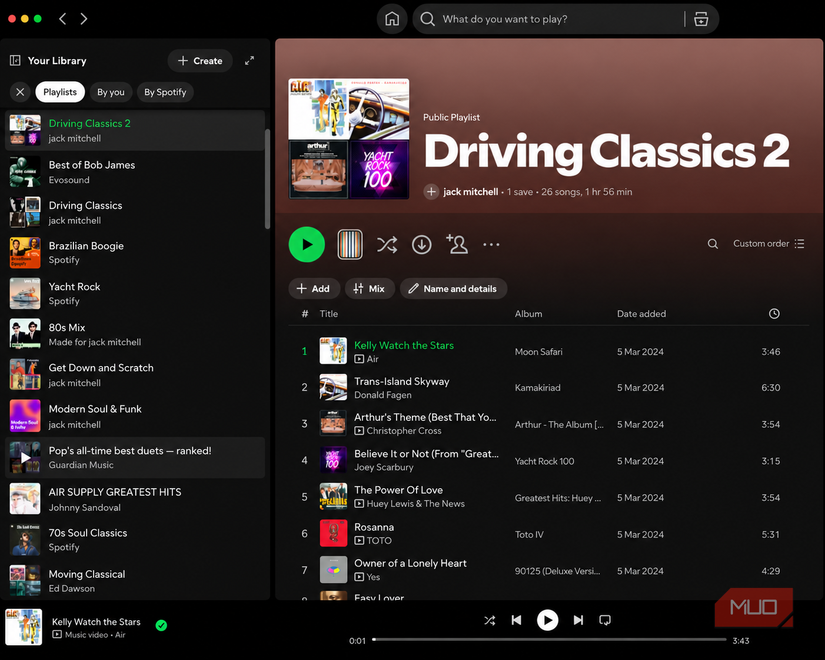This screenshot has width=825, height=660.
Task: Enable shuffle for this playlist
Action: 387,244
